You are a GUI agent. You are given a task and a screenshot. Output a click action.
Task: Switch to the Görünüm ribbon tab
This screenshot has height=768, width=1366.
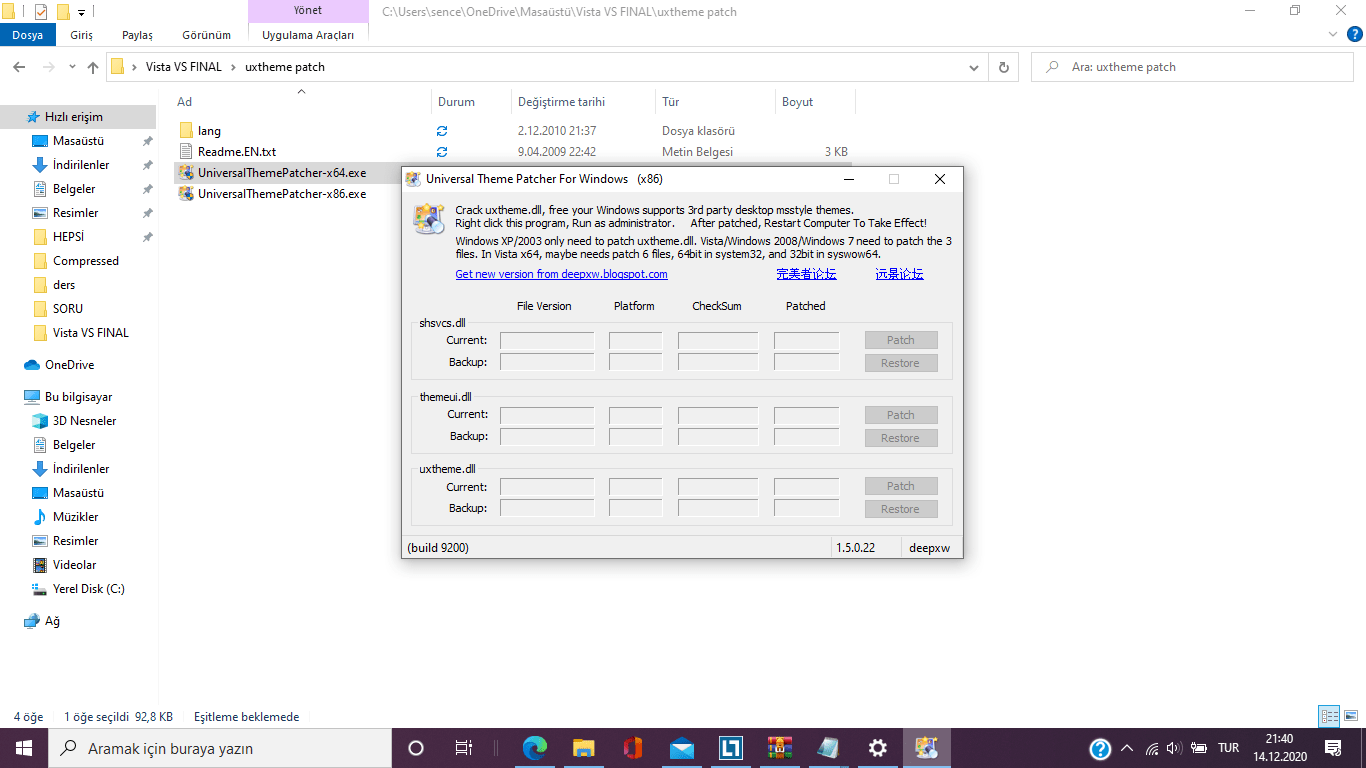click(206, 35)
